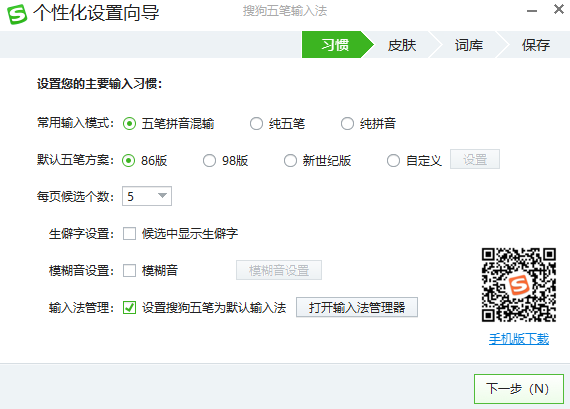
Task: Minimize the wizard window
Action: click(532, 11)
